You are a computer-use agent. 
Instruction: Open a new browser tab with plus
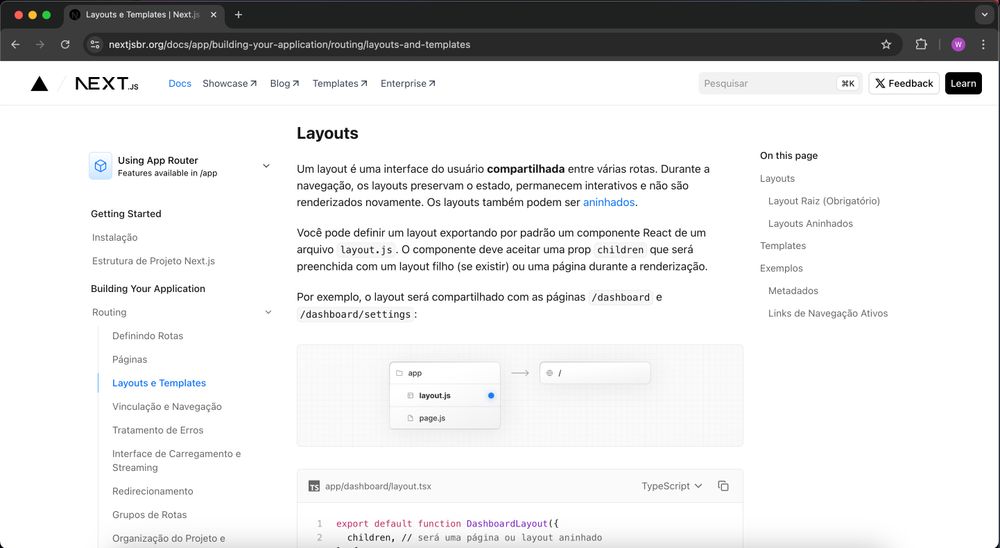pyautogui.click(x=239, y=15)
